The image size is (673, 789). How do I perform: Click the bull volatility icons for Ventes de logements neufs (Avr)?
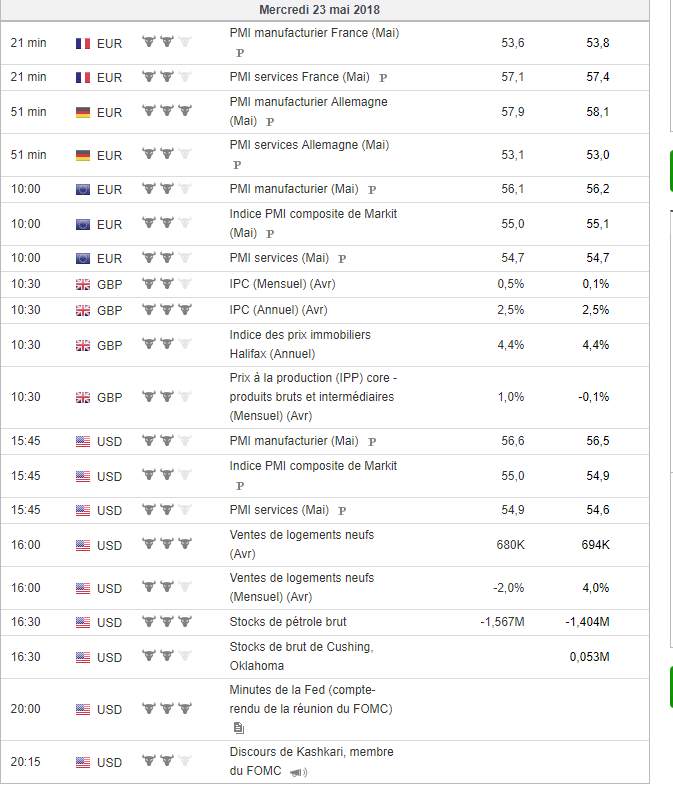pos(167,543)
